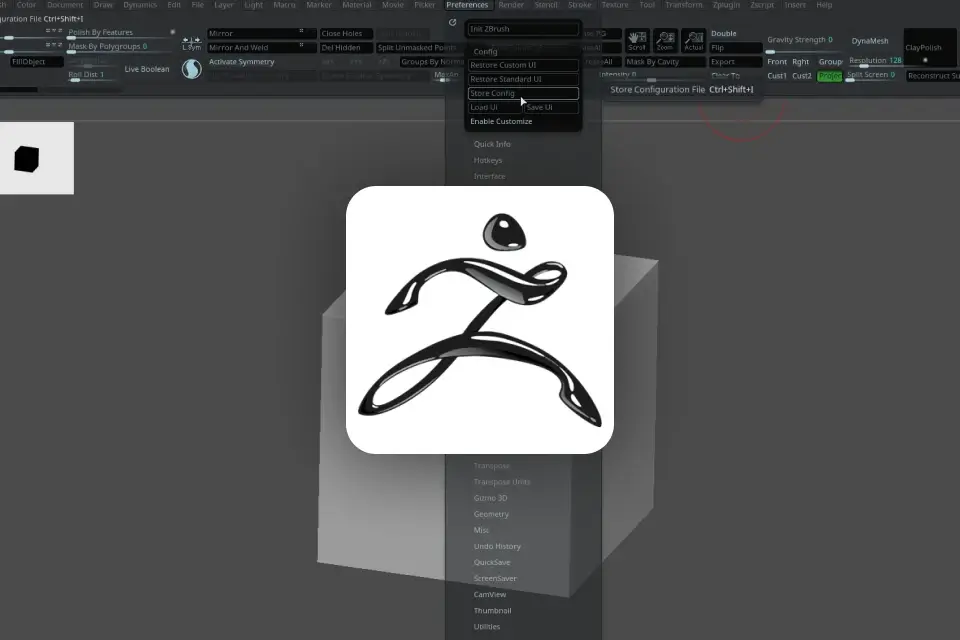The image size is (960, 640).
Task: Click the Mirror And Weld button
Action: [262, 48]
